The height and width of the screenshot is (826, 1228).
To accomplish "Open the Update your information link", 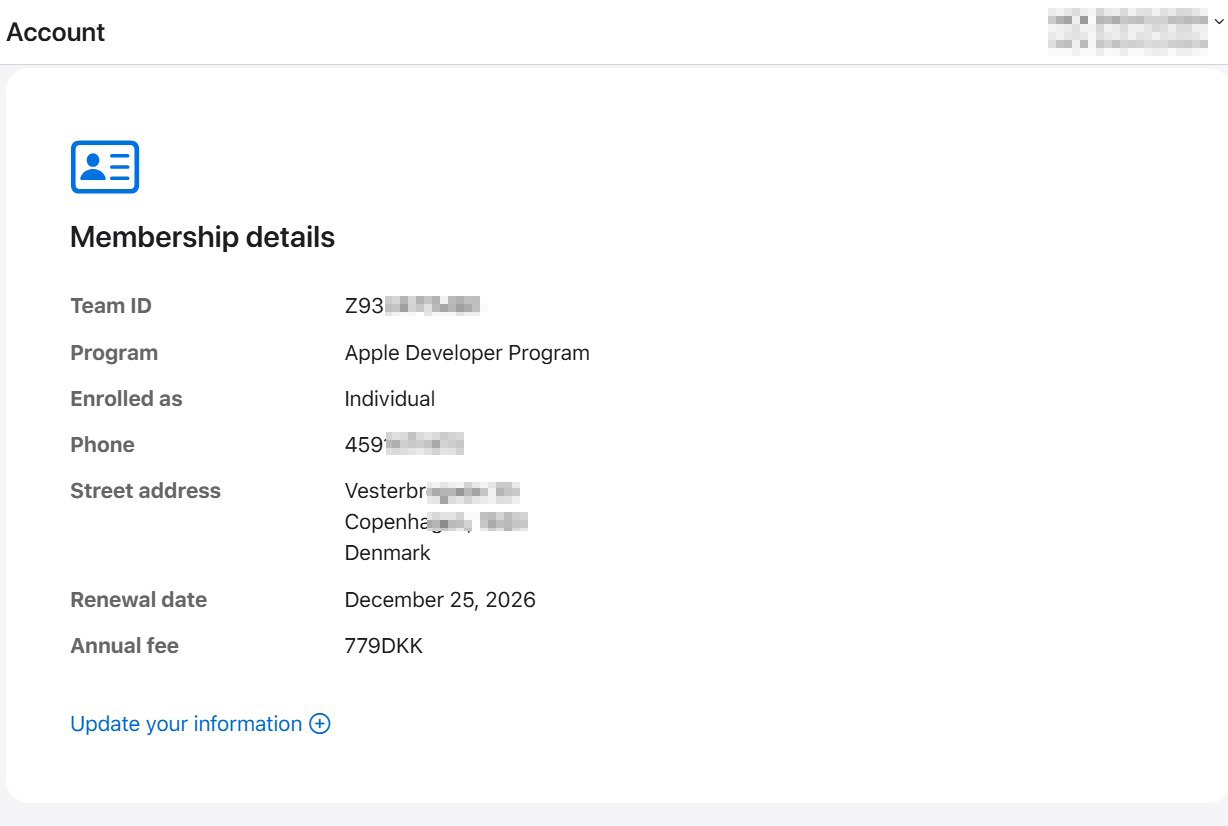I will [186, 724].
